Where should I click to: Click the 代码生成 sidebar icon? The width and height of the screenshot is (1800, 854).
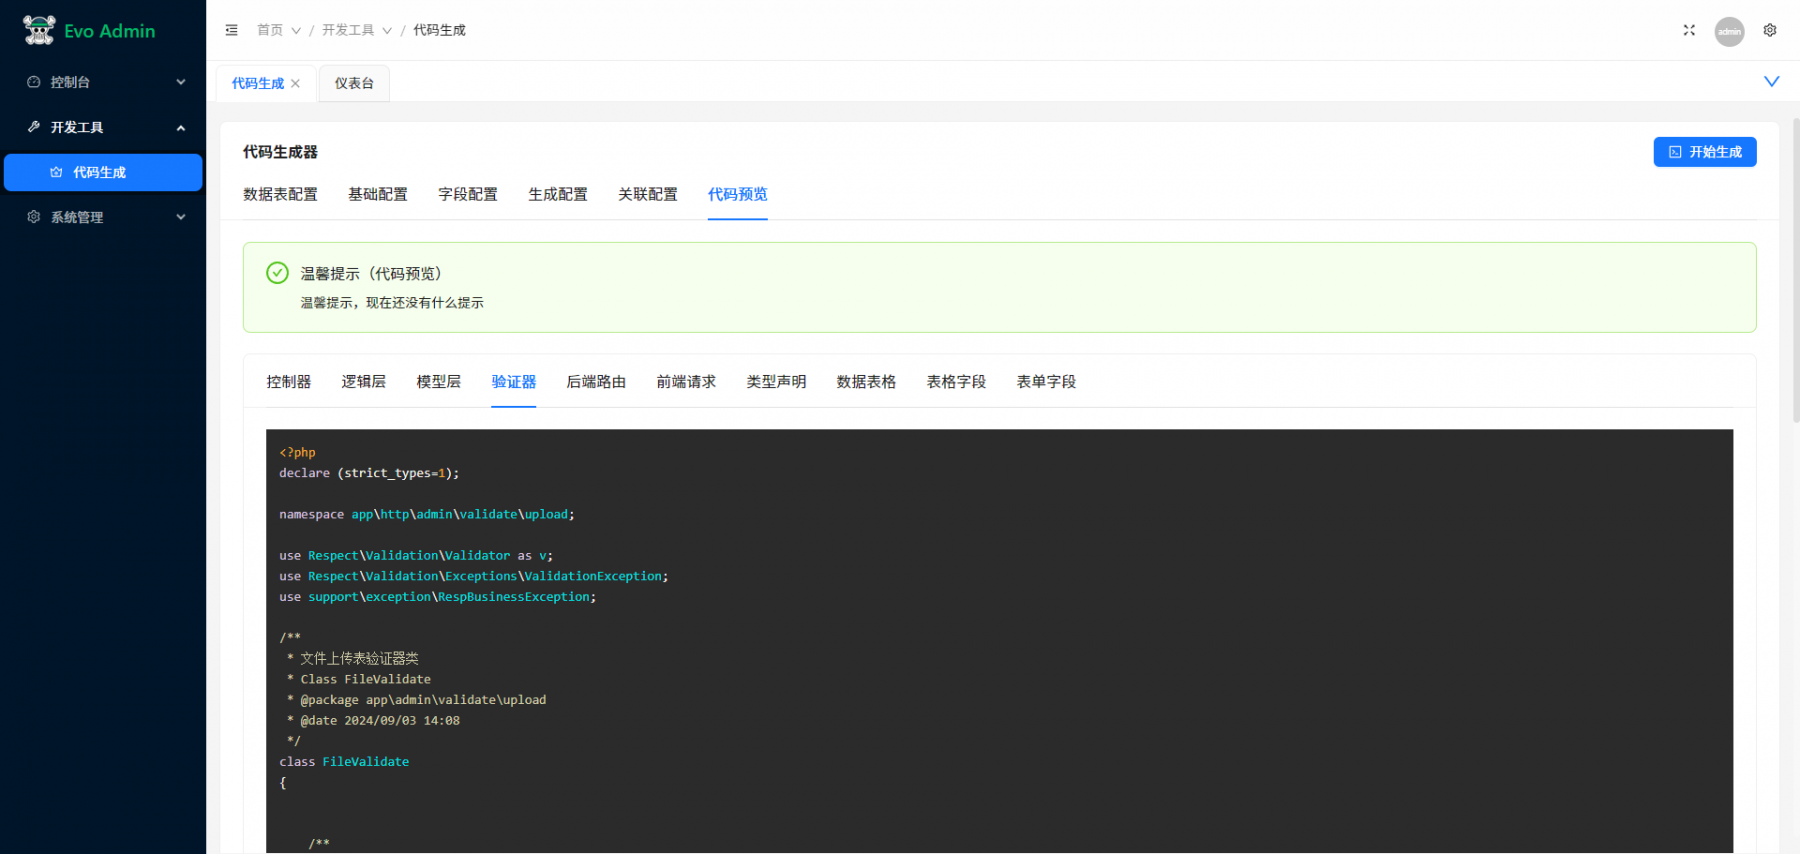click(x=56, y=172)
